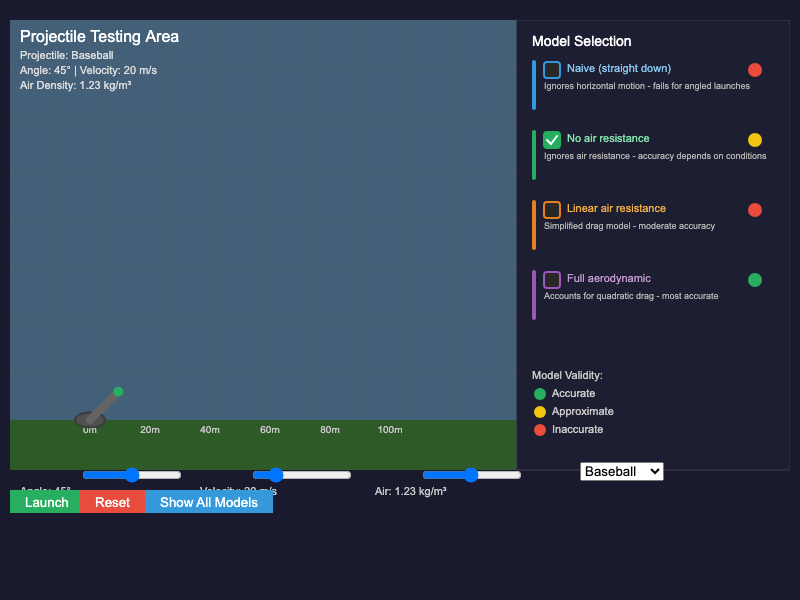Tick the Full aerodynamic model checkbox
800x600 pixels.
(552, 280)
